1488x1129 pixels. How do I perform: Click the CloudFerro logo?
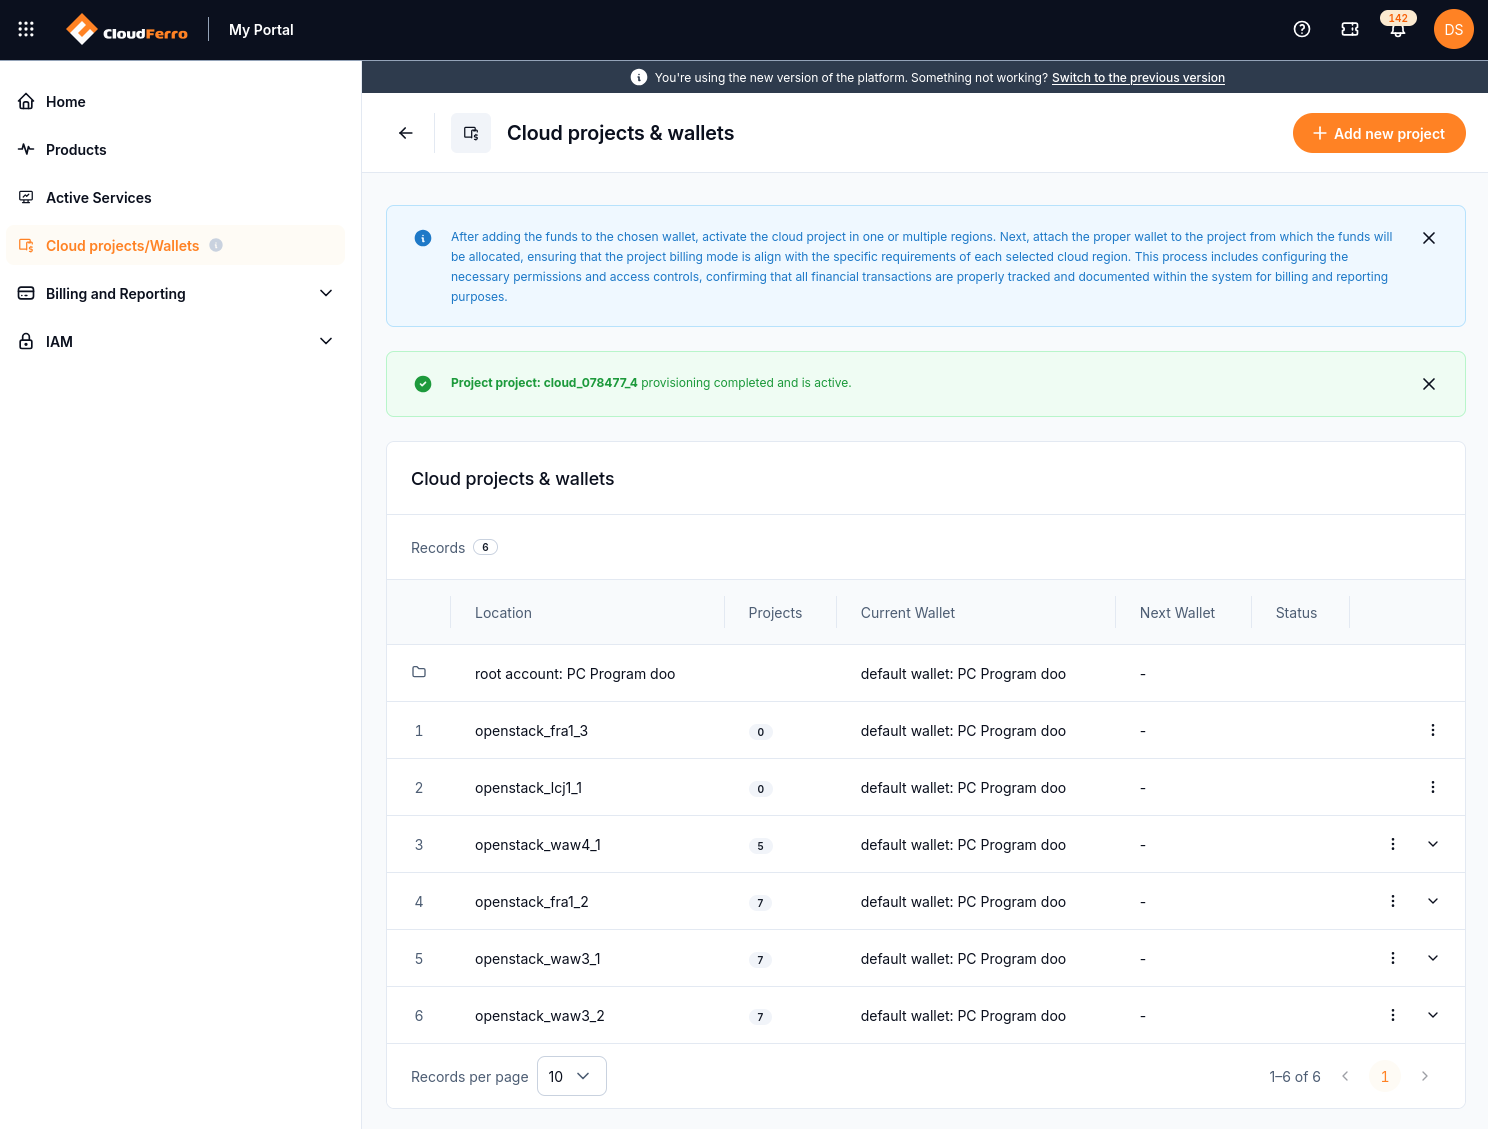click(x=127, y=30)
